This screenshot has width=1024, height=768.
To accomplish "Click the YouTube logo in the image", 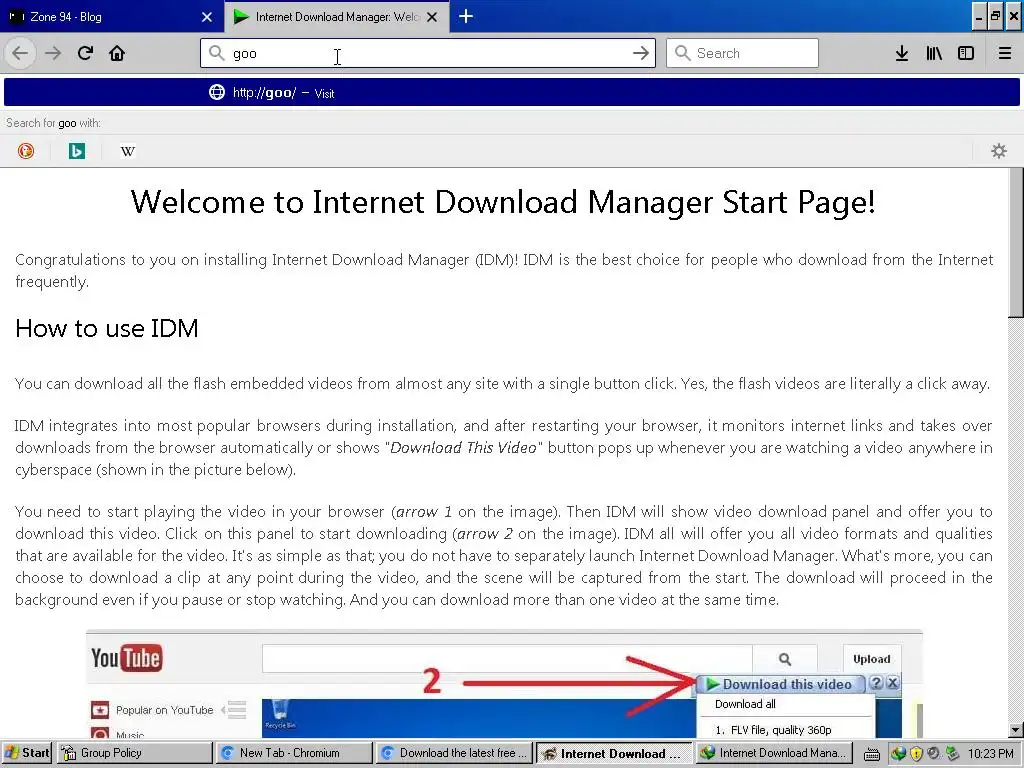I will coord(127,658).
